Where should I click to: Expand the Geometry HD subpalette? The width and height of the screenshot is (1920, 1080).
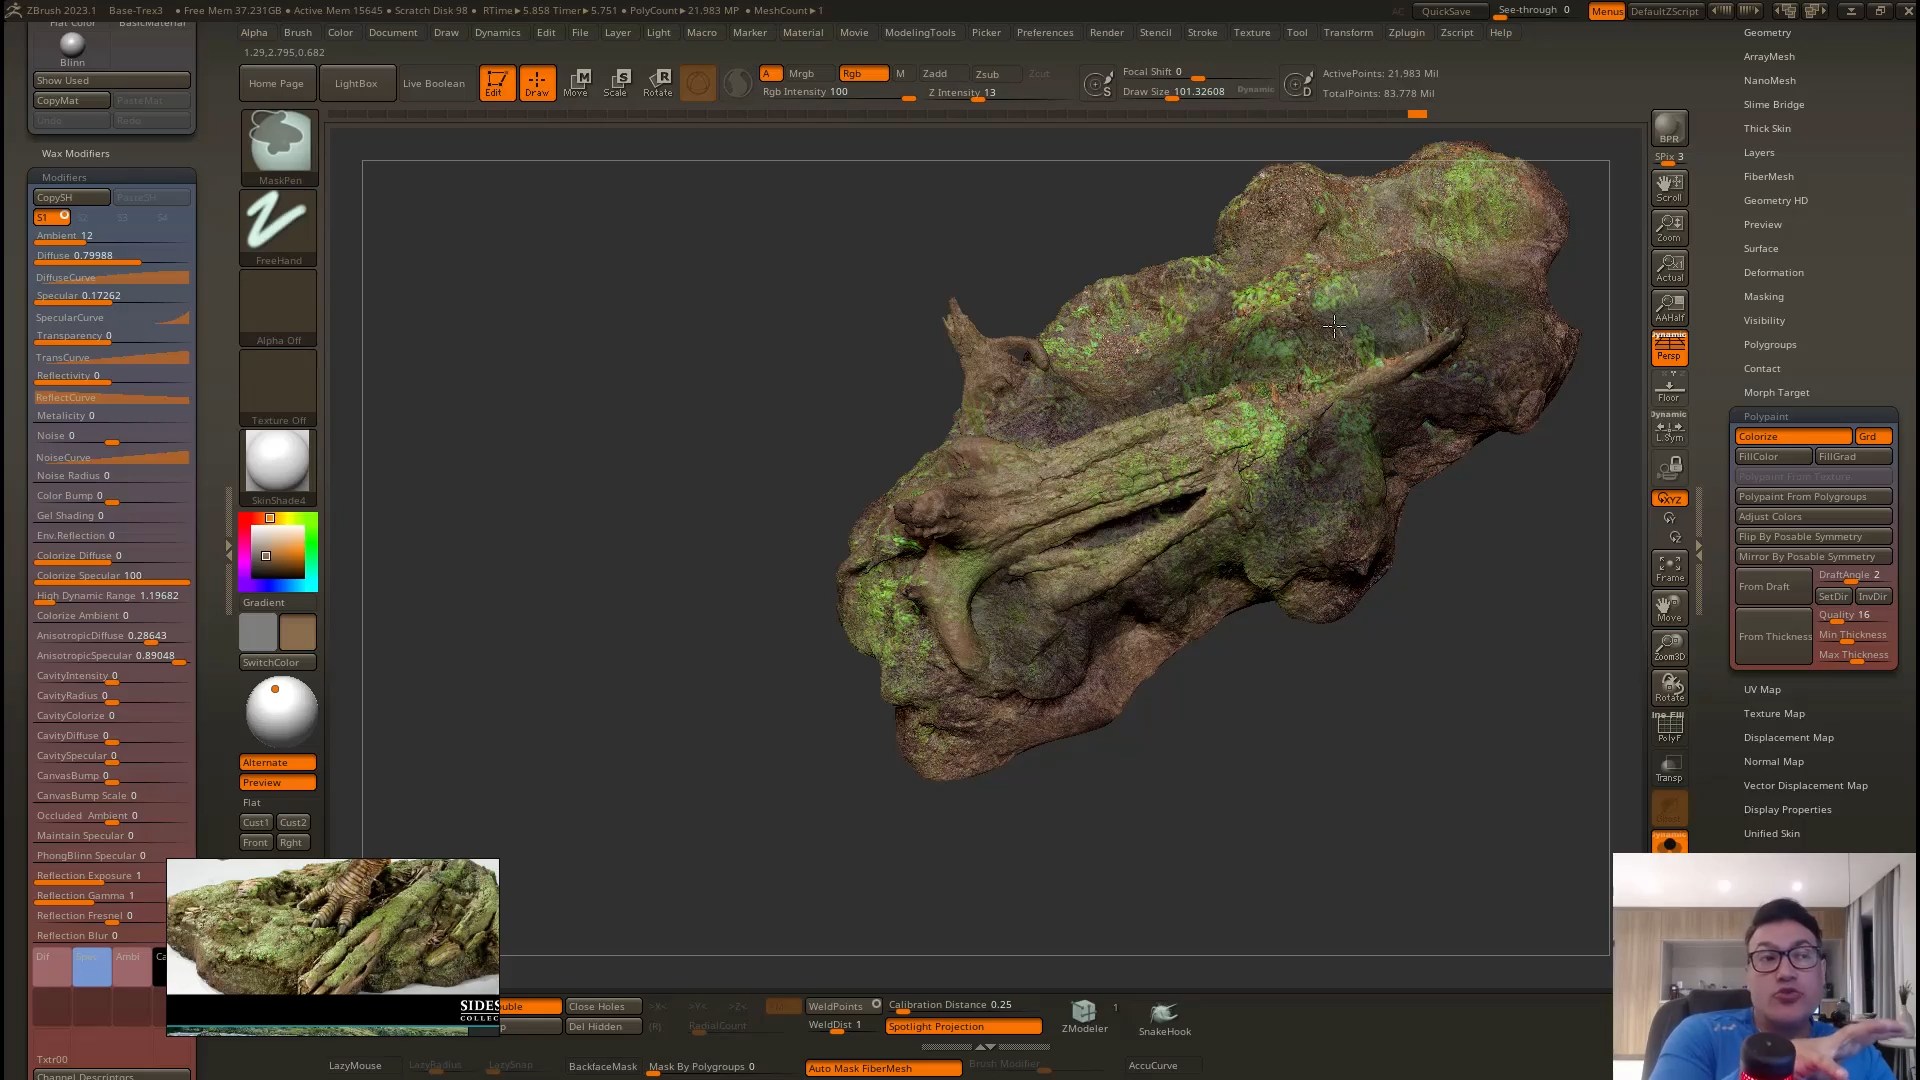tap(1775, 201)
